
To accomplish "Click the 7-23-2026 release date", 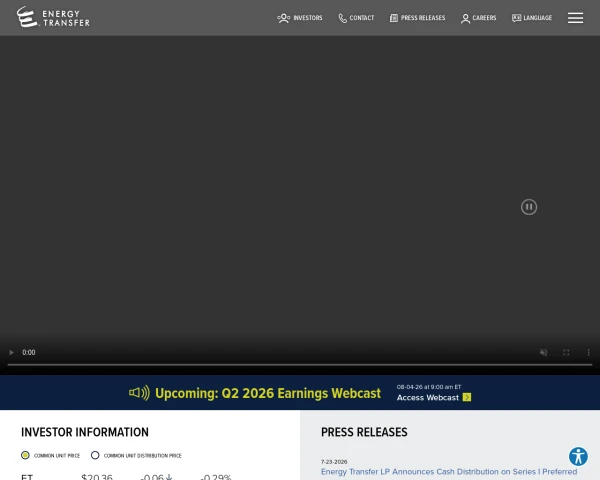I will click(x=334, y=462).
